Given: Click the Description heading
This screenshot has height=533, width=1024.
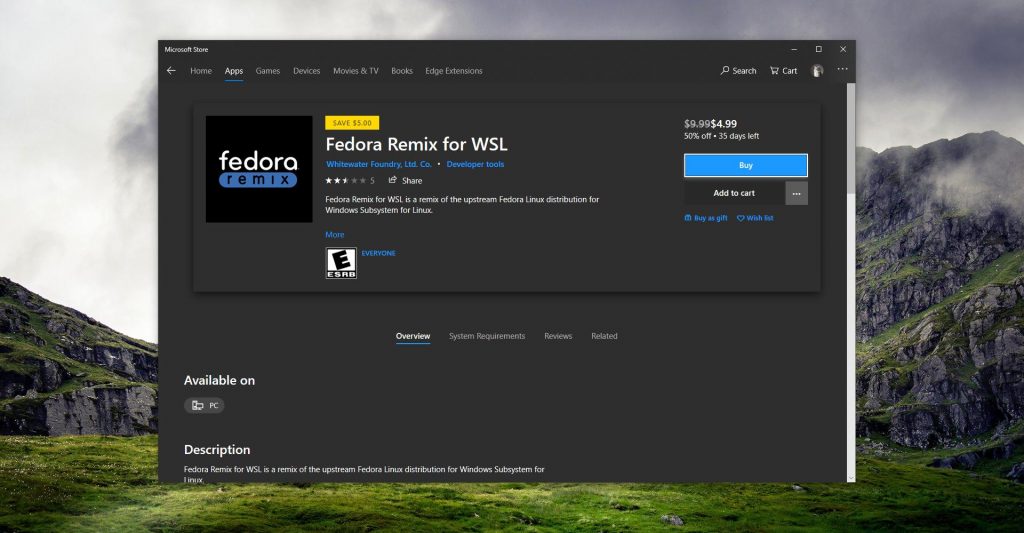Looking at the screenshot, I should (x=217, y=449).
